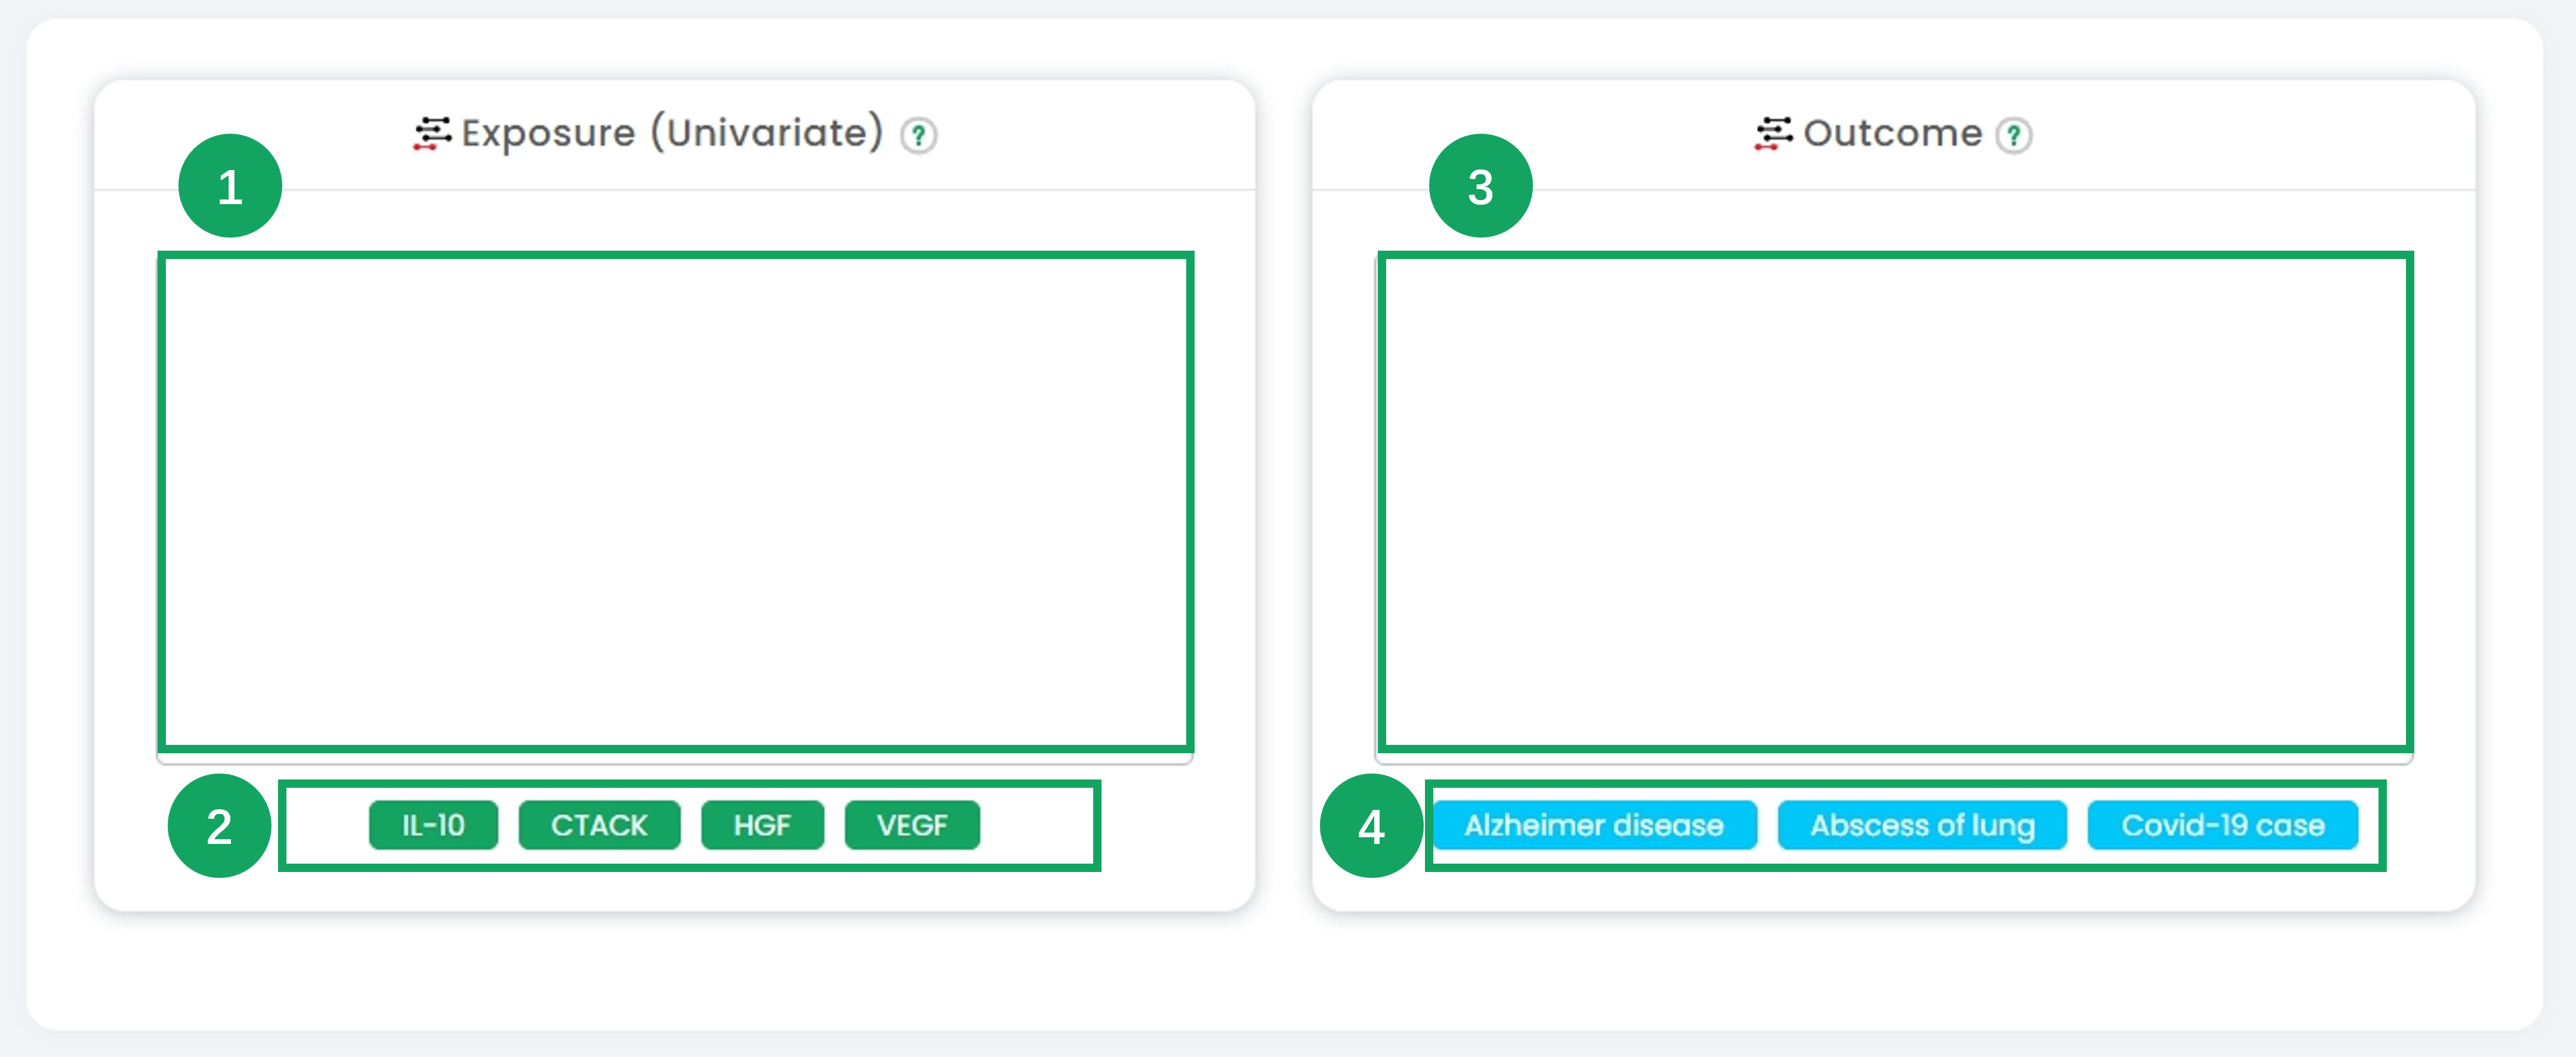
Task: Pick the HGF example exposure tag
Action: (x=762, y=825)
